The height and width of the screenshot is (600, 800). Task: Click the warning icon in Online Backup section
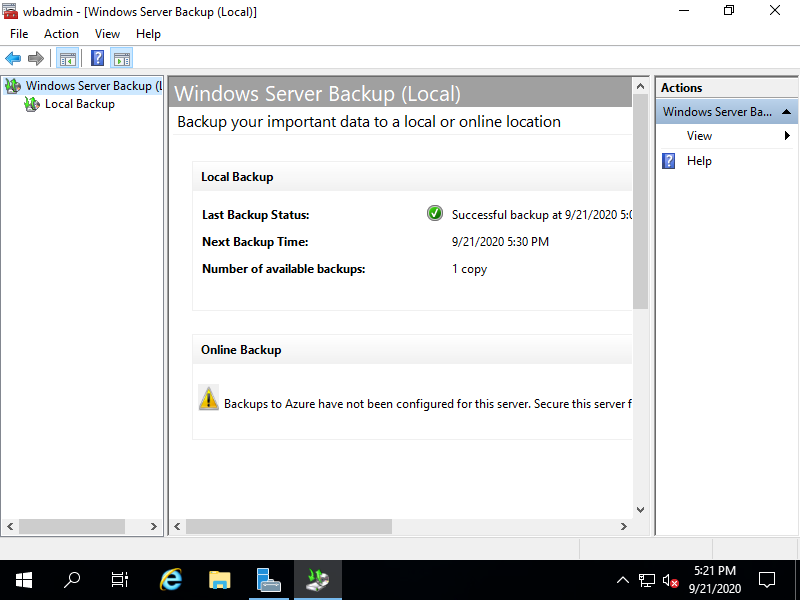coord(208,398)
